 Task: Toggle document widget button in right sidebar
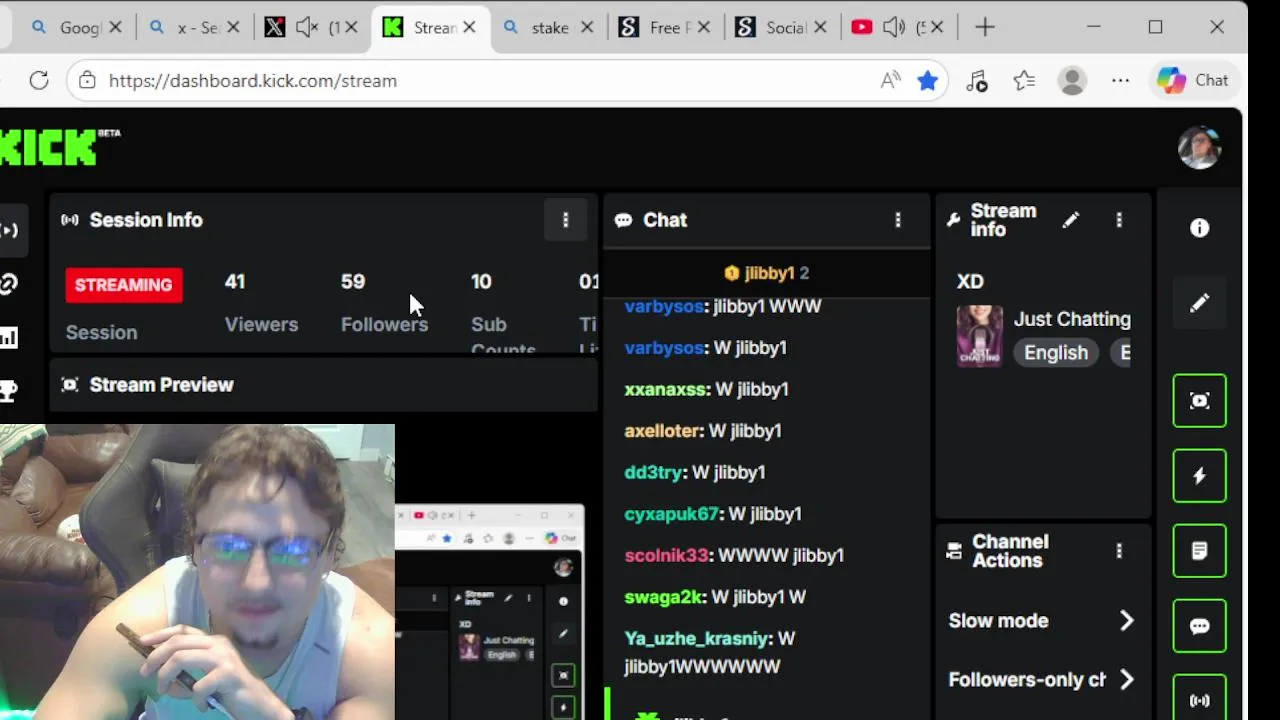pyautogui.click(x=1200, y=551)
